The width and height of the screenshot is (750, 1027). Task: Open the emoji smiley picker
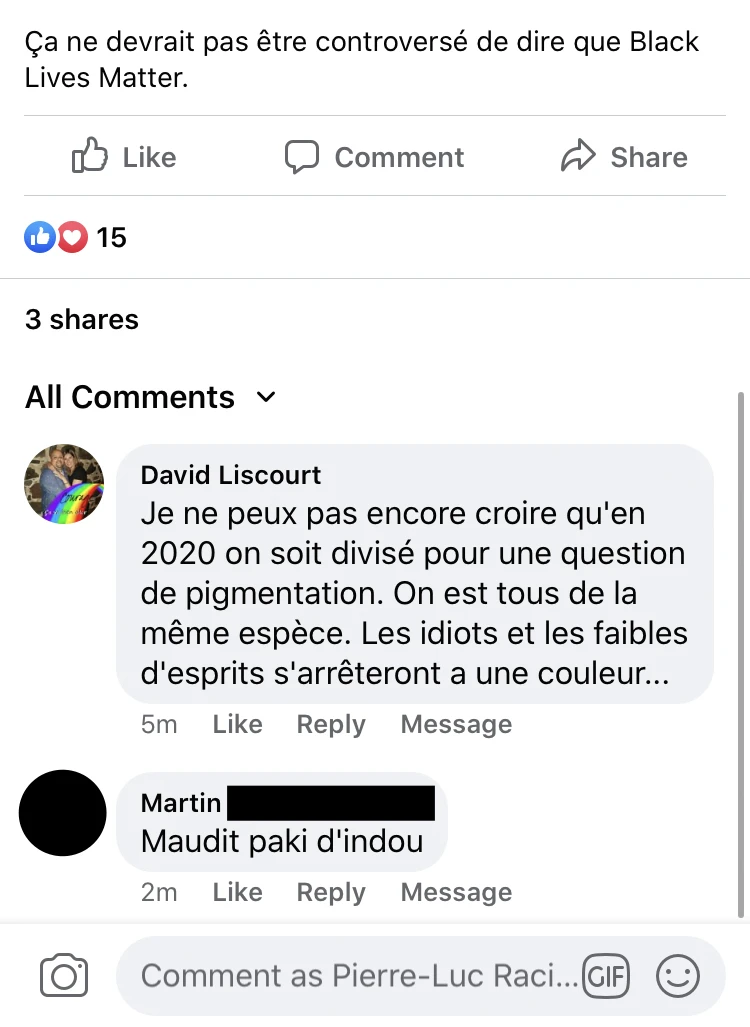[x=677, y=976]
